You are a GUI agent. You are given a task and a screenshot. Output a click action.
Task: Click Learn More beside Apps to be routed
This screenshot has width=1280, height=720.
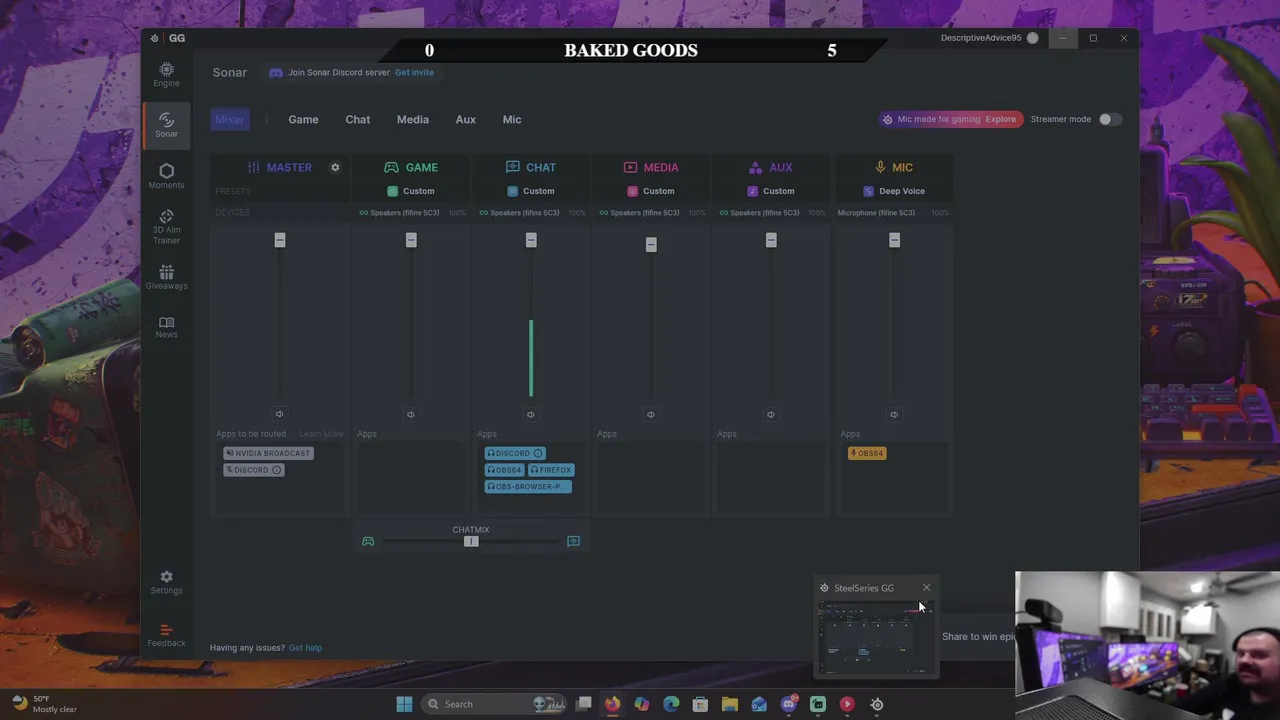(321, 434)
